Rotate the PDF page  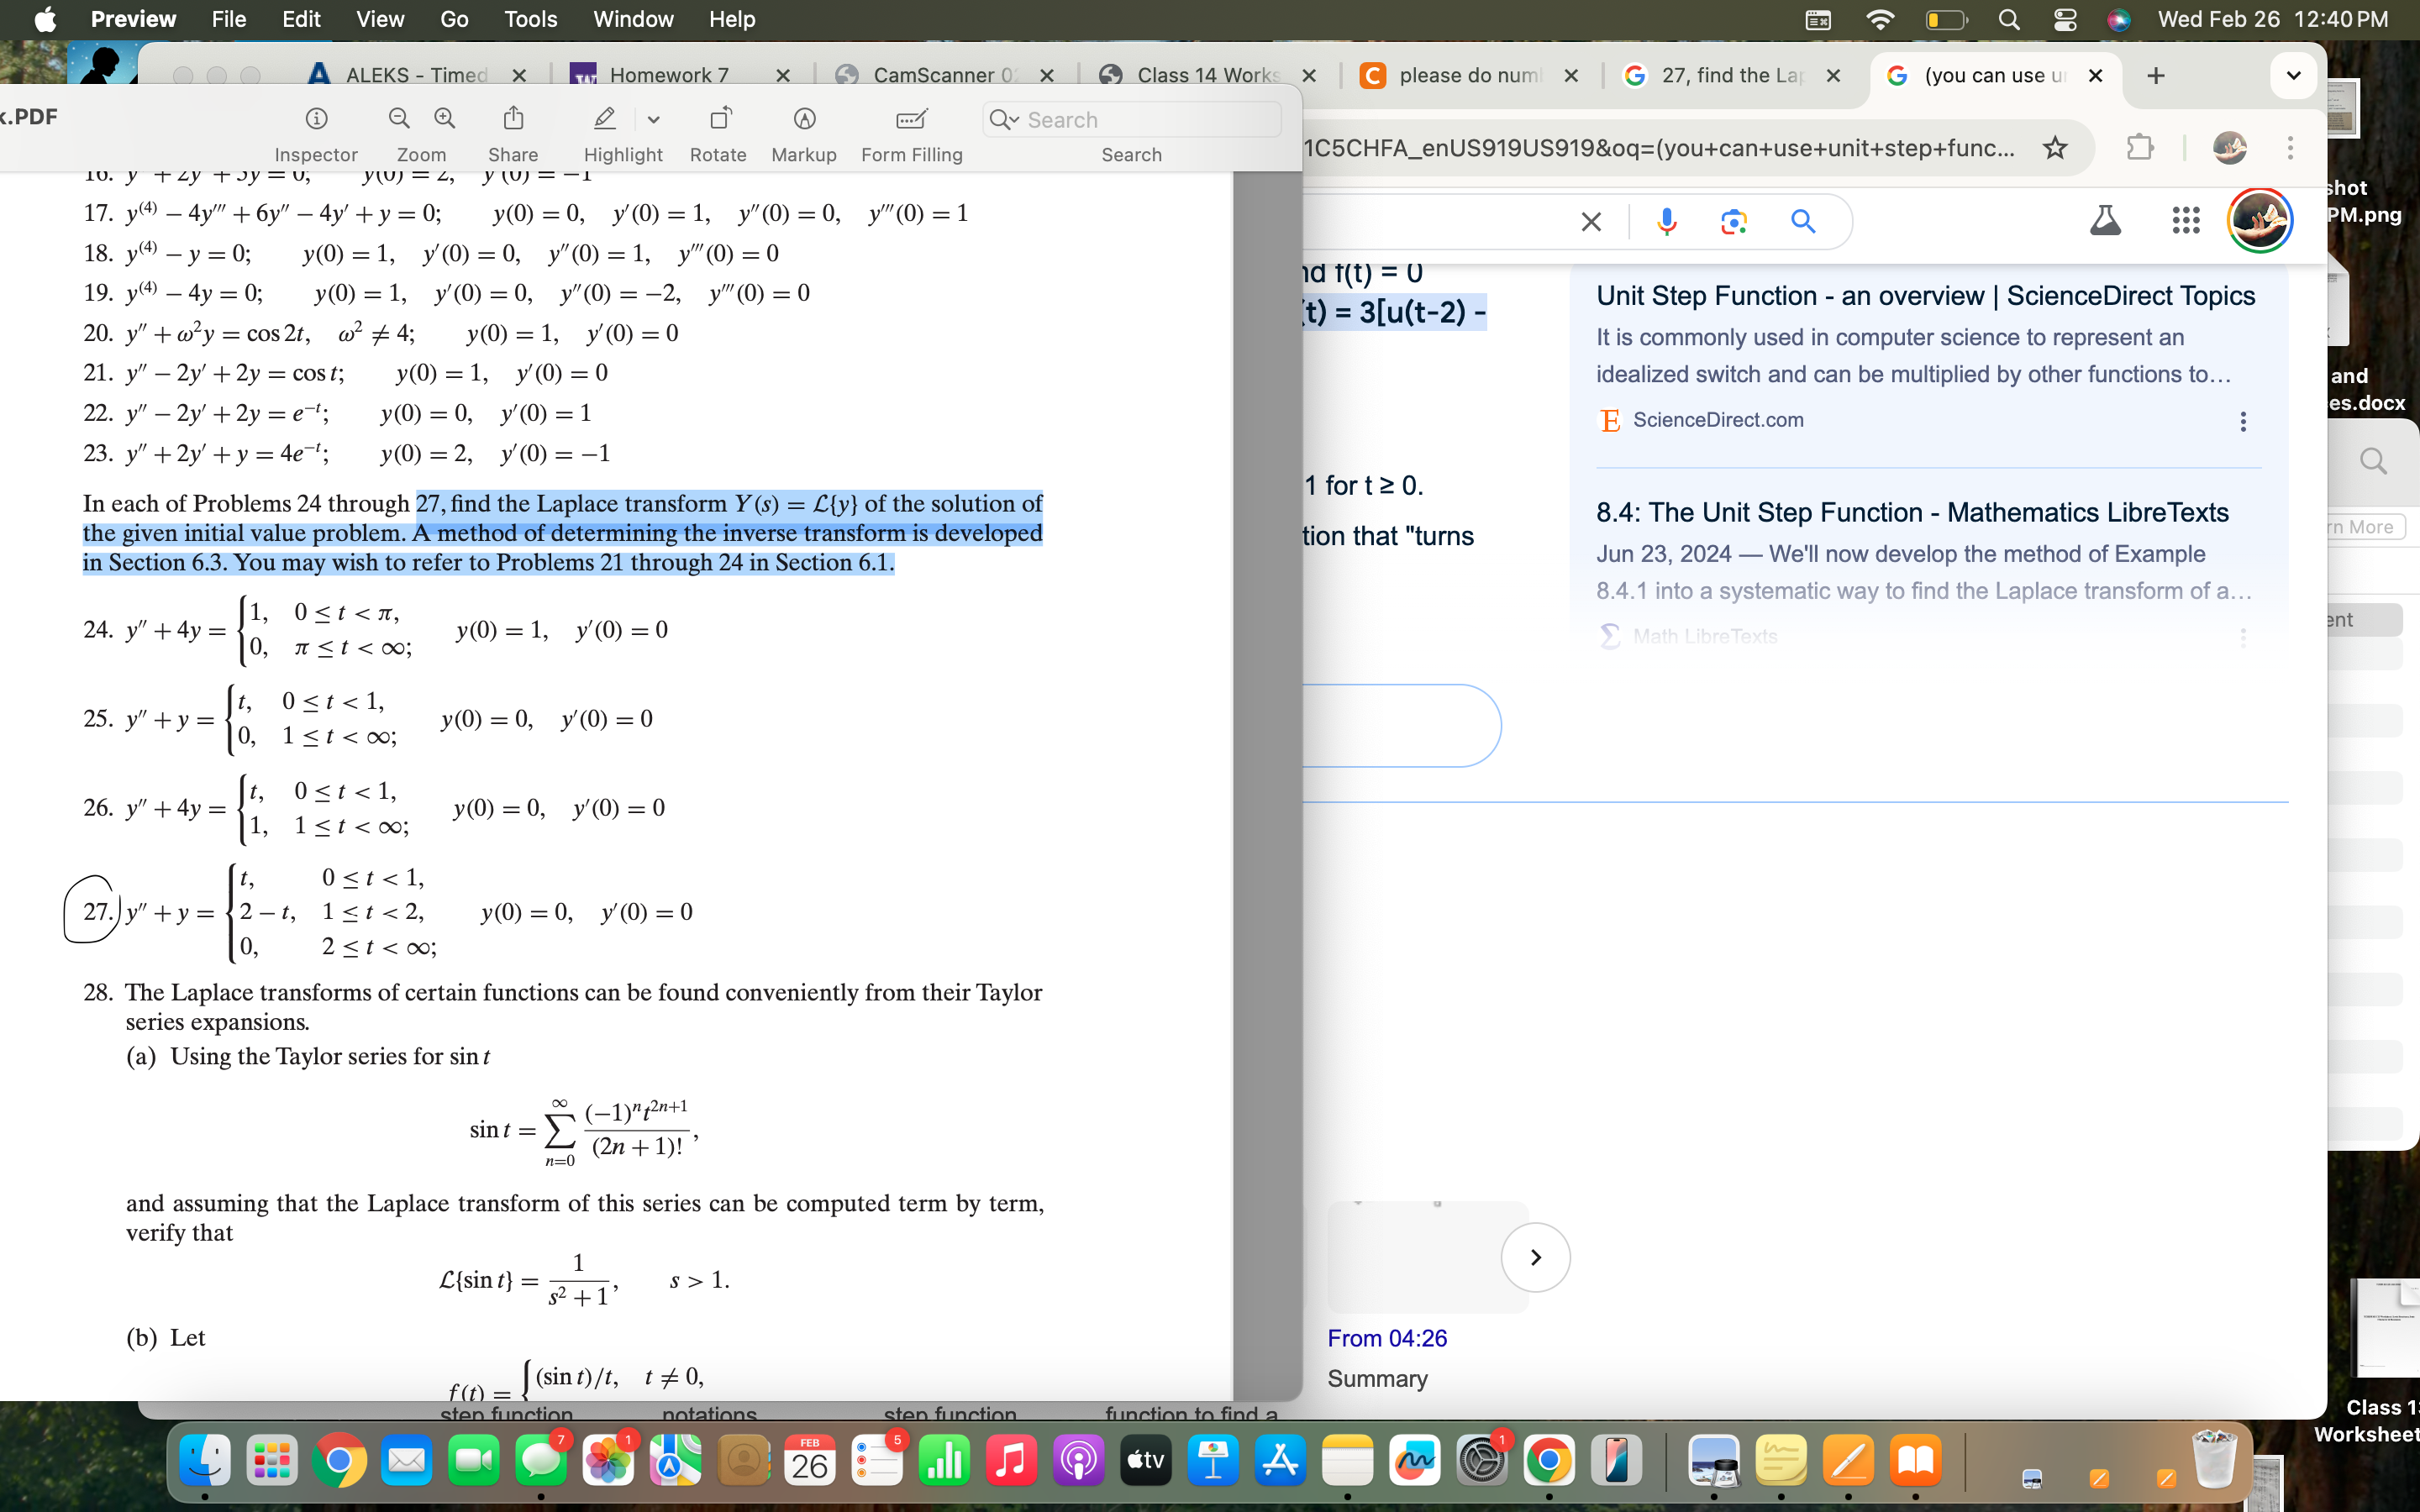coord(718,121)
